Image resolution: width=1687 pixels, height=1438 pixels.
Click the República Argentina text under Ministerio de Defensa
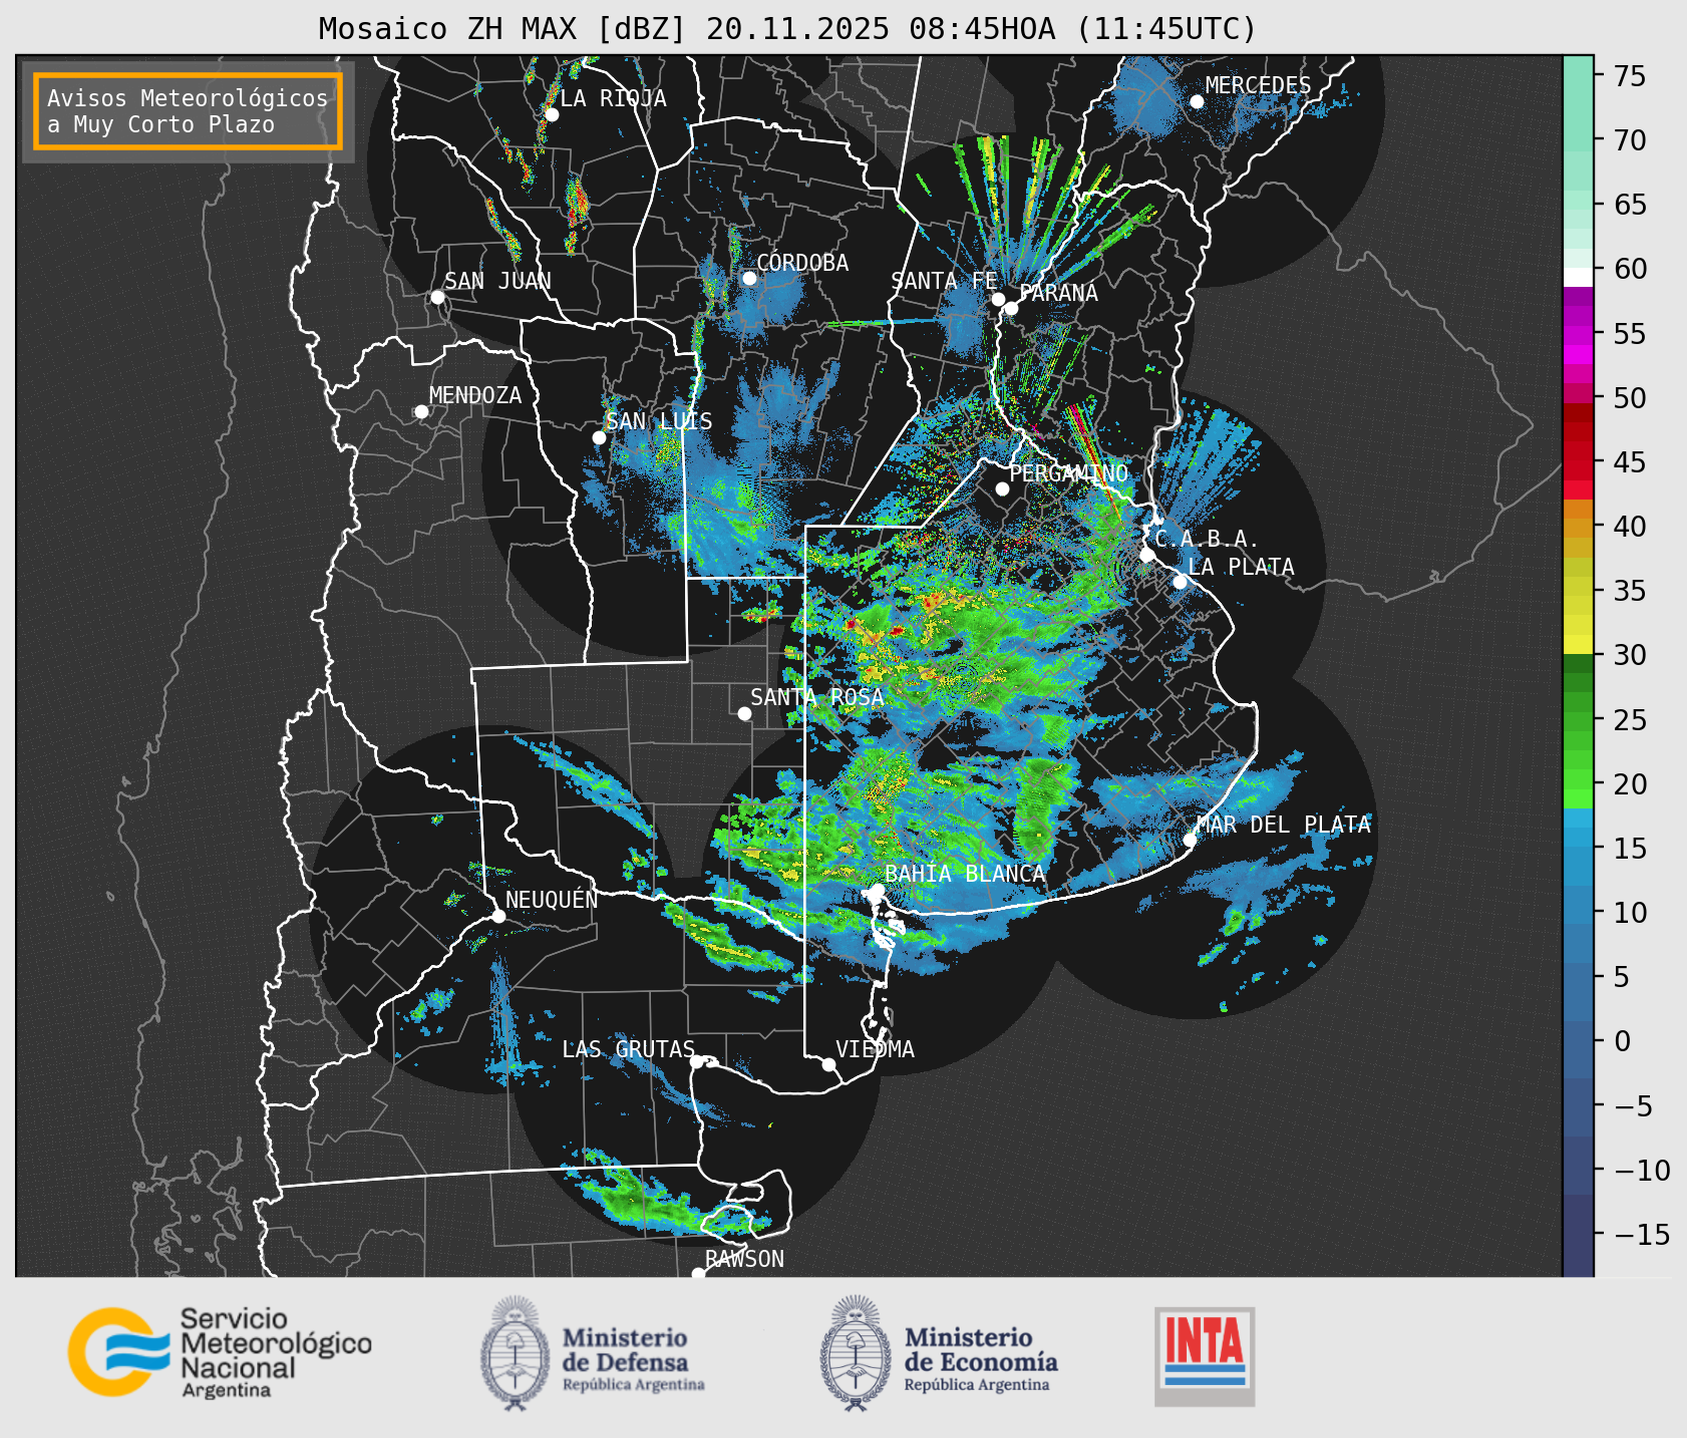tap(633, 1385)
